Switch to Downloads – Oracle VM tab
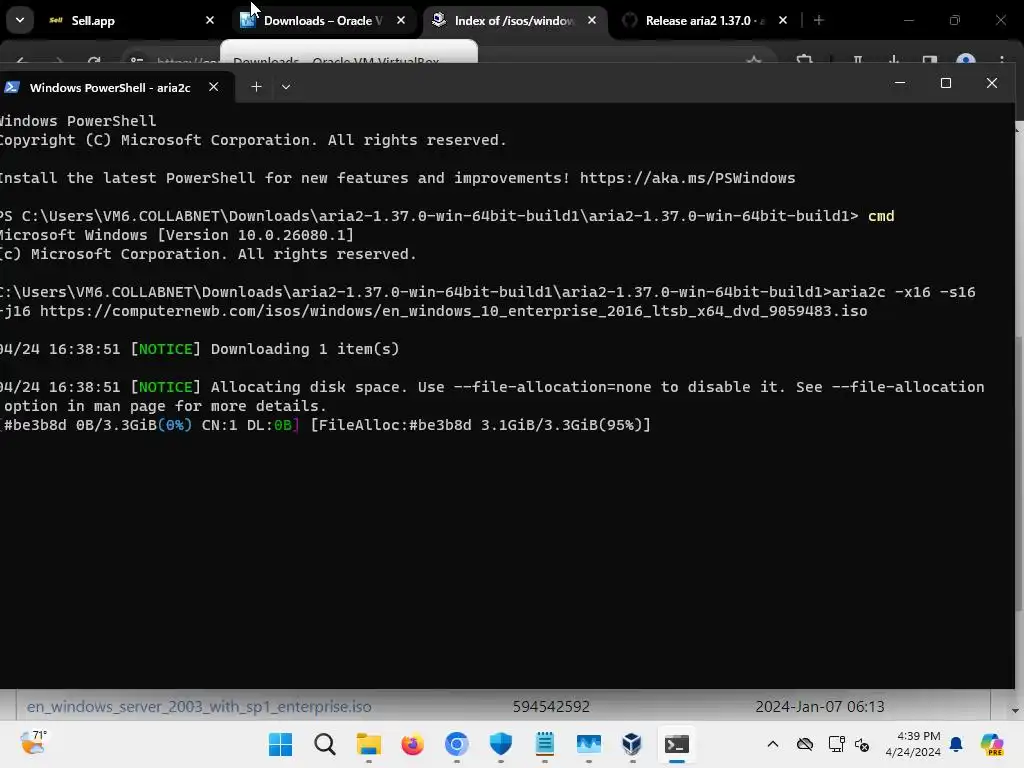This screenshot has height=768, width=1024. (x=323, y=21)
